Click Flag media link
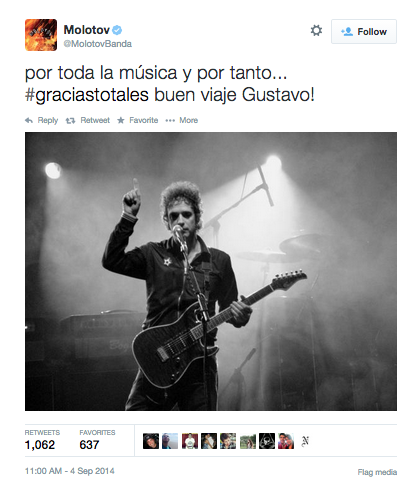Viewport: 420px width, 494px height. [377, 472]
